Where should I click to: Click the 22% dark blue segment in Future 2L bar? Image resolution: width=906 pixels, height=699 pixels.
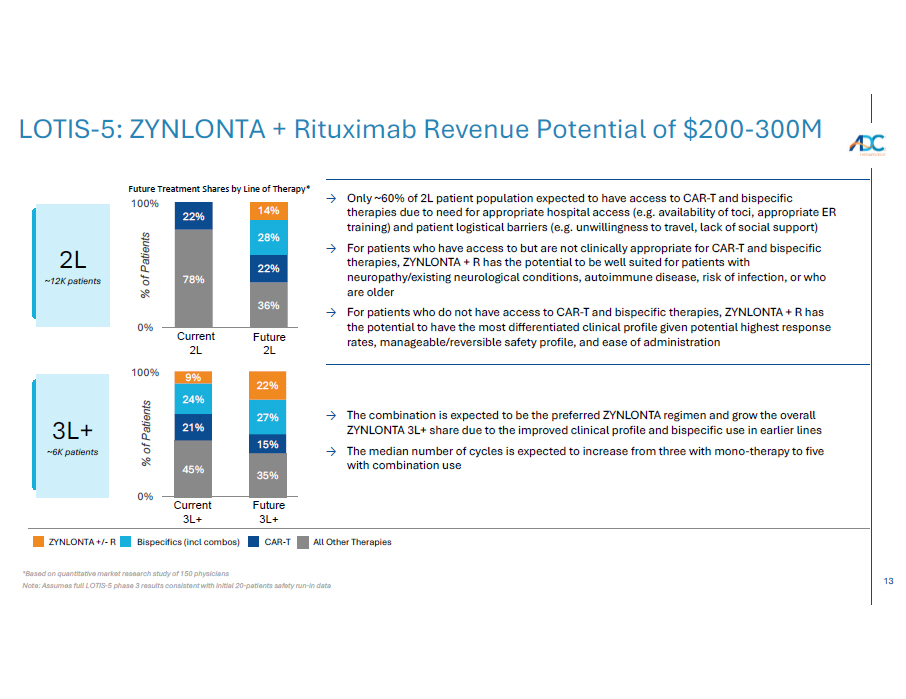269,269
